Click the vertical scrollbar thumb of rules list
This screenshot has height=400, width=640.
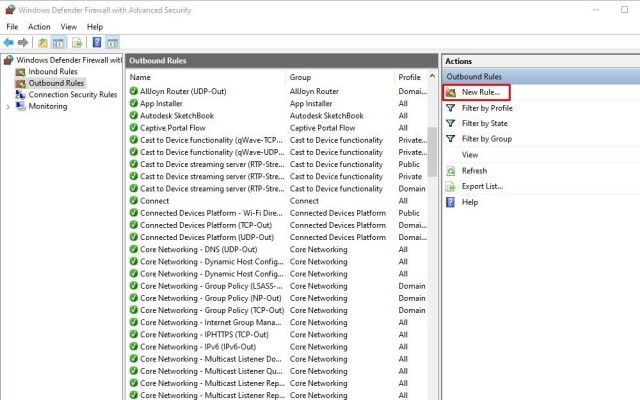(432, 152)
